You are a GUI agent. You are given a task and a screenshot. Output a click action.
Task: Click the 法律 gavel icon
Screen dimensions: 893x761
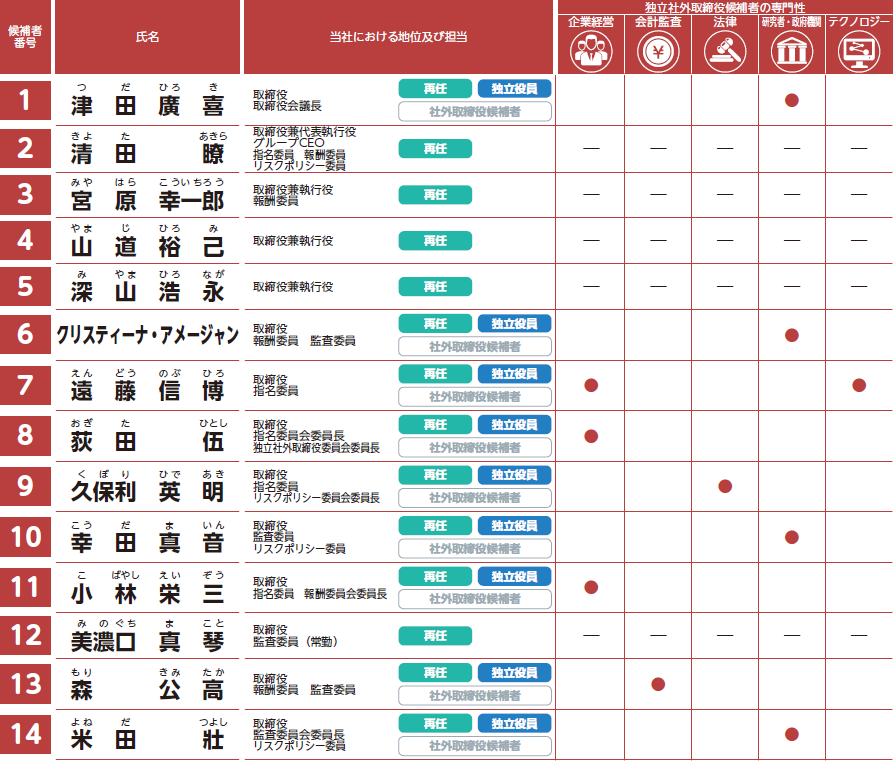pyautogui.click(x=725, y=51)
